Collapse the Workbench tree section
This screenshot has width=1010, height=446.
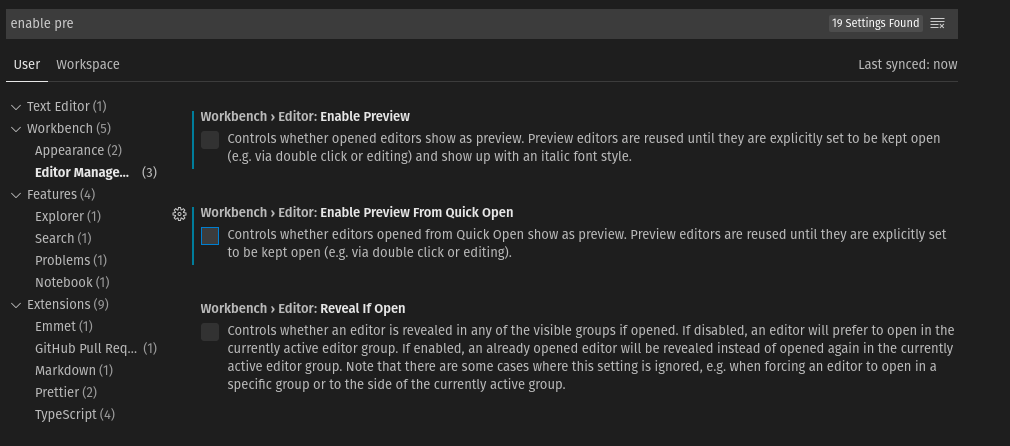tap(16, 129)
